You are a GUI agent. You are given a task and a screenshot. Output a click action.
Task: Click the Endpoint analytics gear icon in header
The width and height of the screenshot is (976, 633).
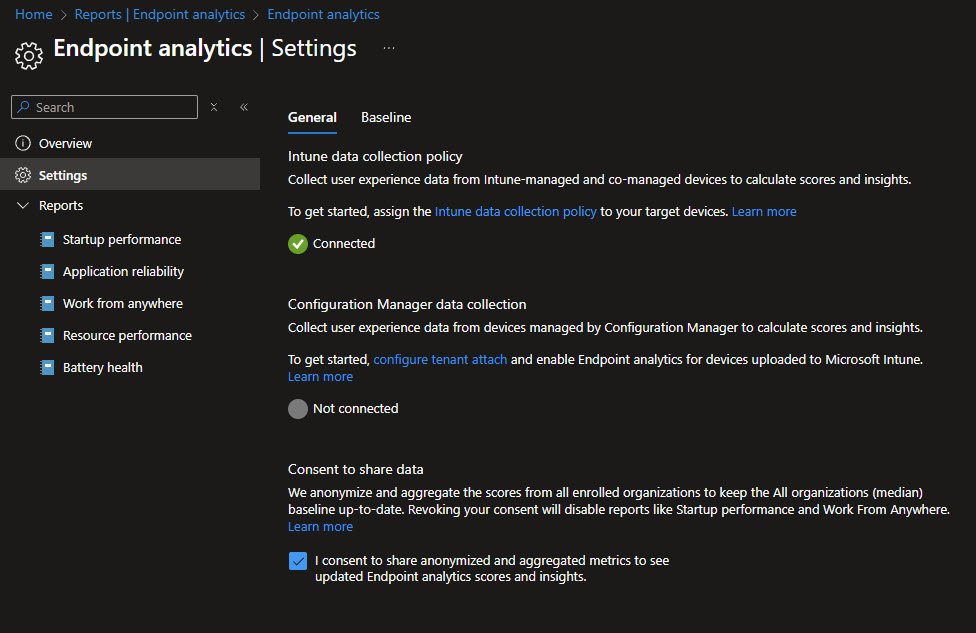tap(29, 55)
